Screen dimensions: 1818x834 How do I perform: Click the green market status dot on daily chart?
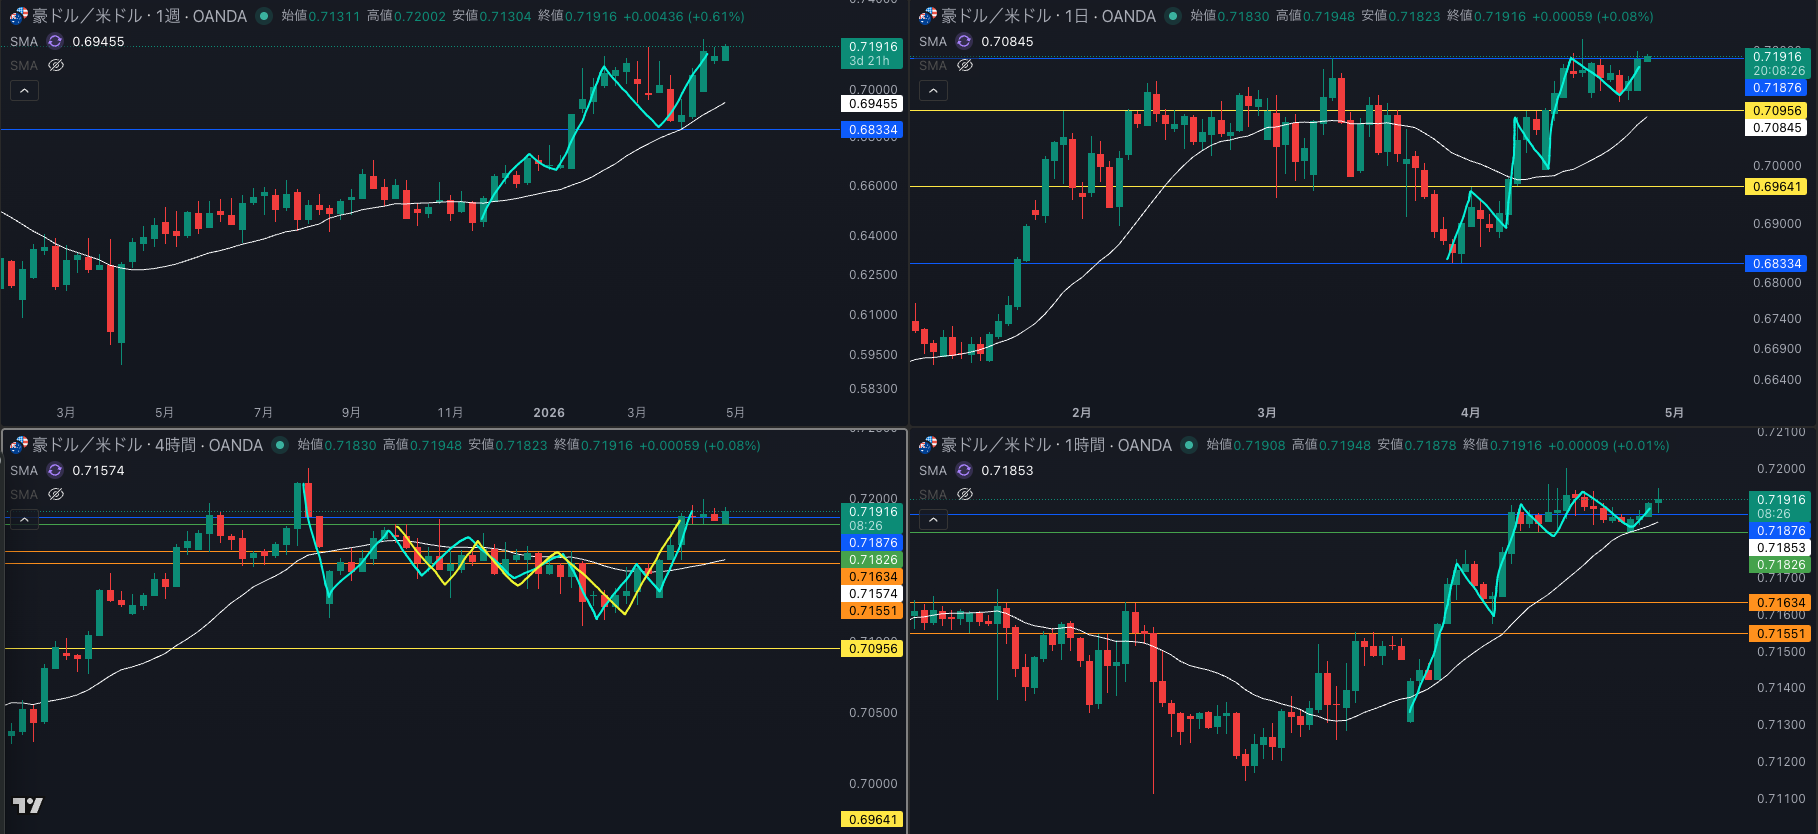tap(1173, 16)
